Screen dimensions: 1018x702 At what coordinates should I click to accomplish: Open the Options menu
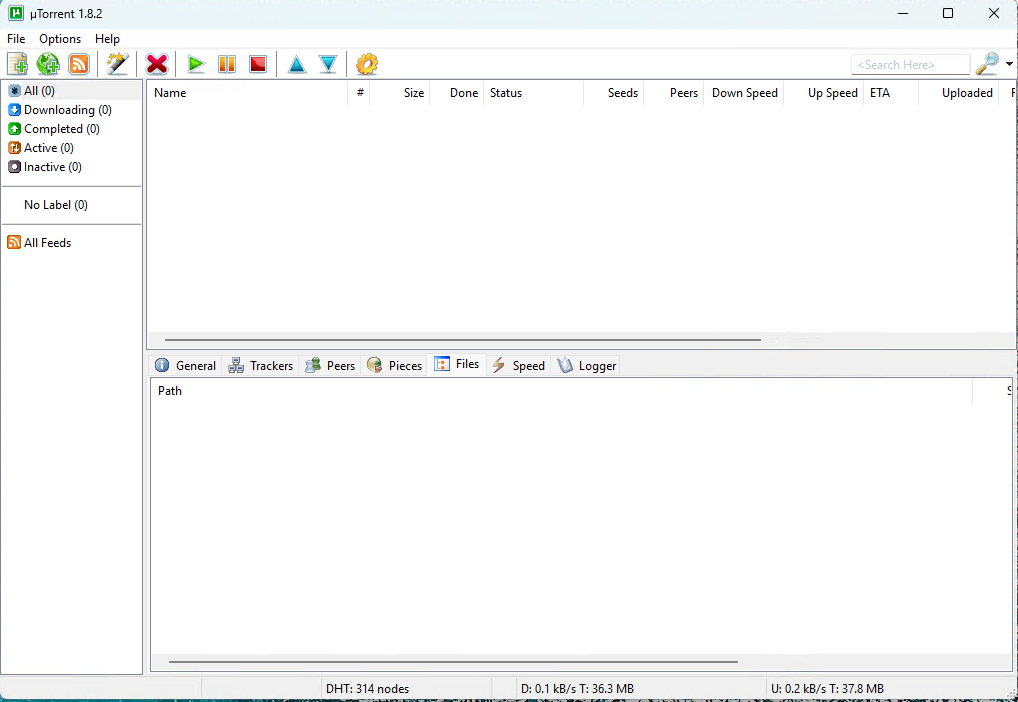point(60,39)
